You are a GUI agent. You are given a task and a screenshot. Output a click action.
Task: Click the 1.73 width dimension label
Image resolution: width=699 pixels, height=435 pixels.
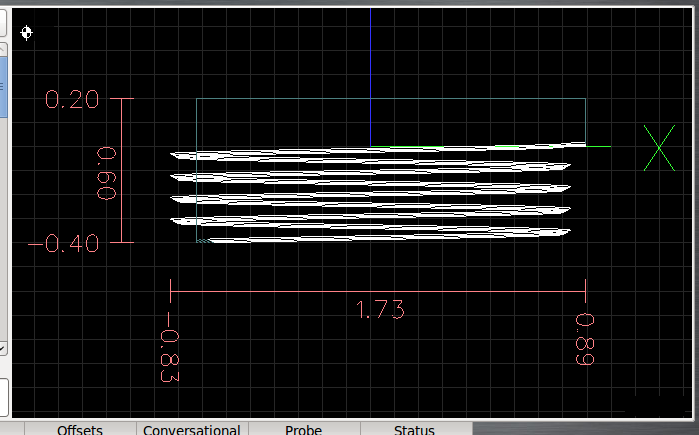coord(380,309)
